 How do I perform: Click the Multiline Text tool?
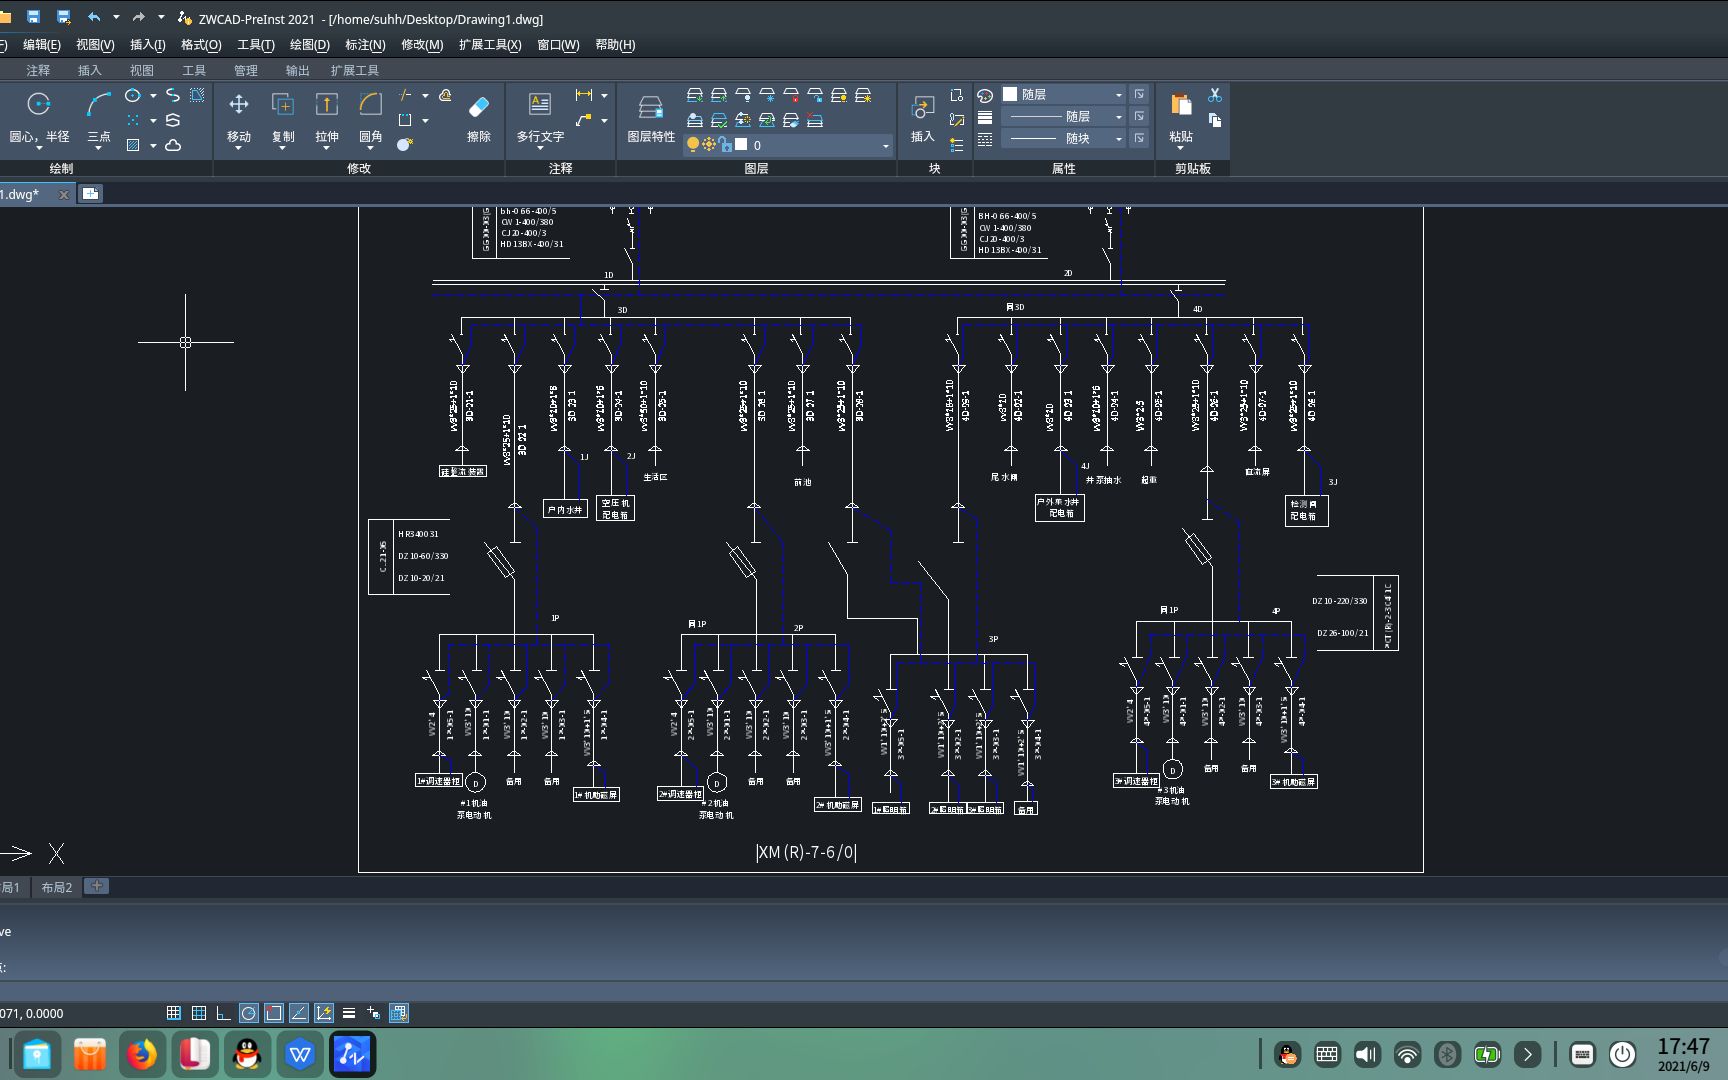[x=540, y=104]
